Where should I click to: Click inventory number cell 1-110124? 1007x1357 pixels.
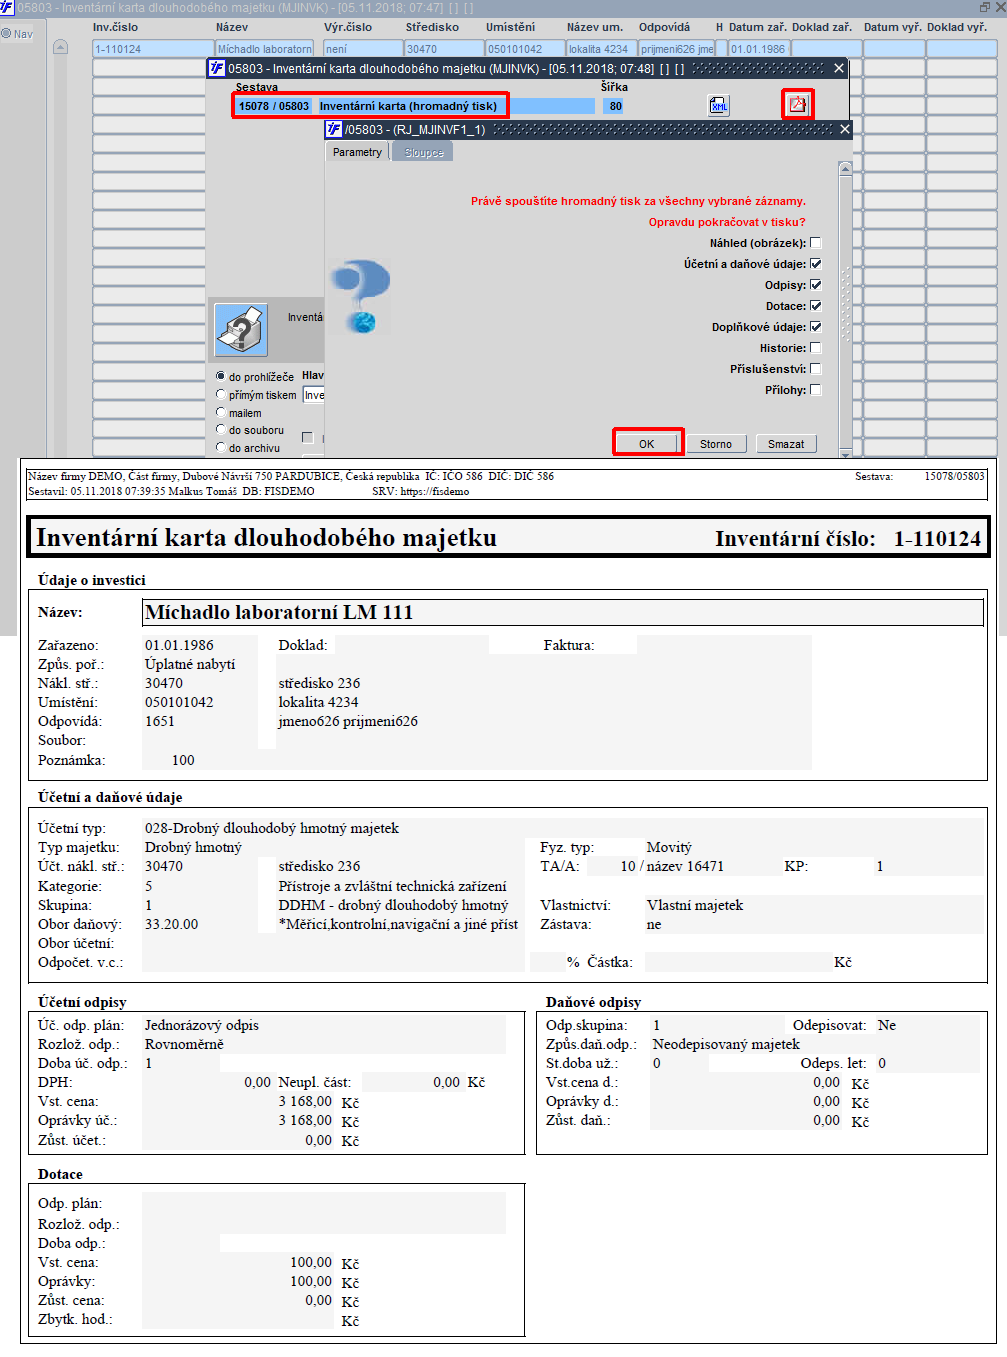[152, 49]
